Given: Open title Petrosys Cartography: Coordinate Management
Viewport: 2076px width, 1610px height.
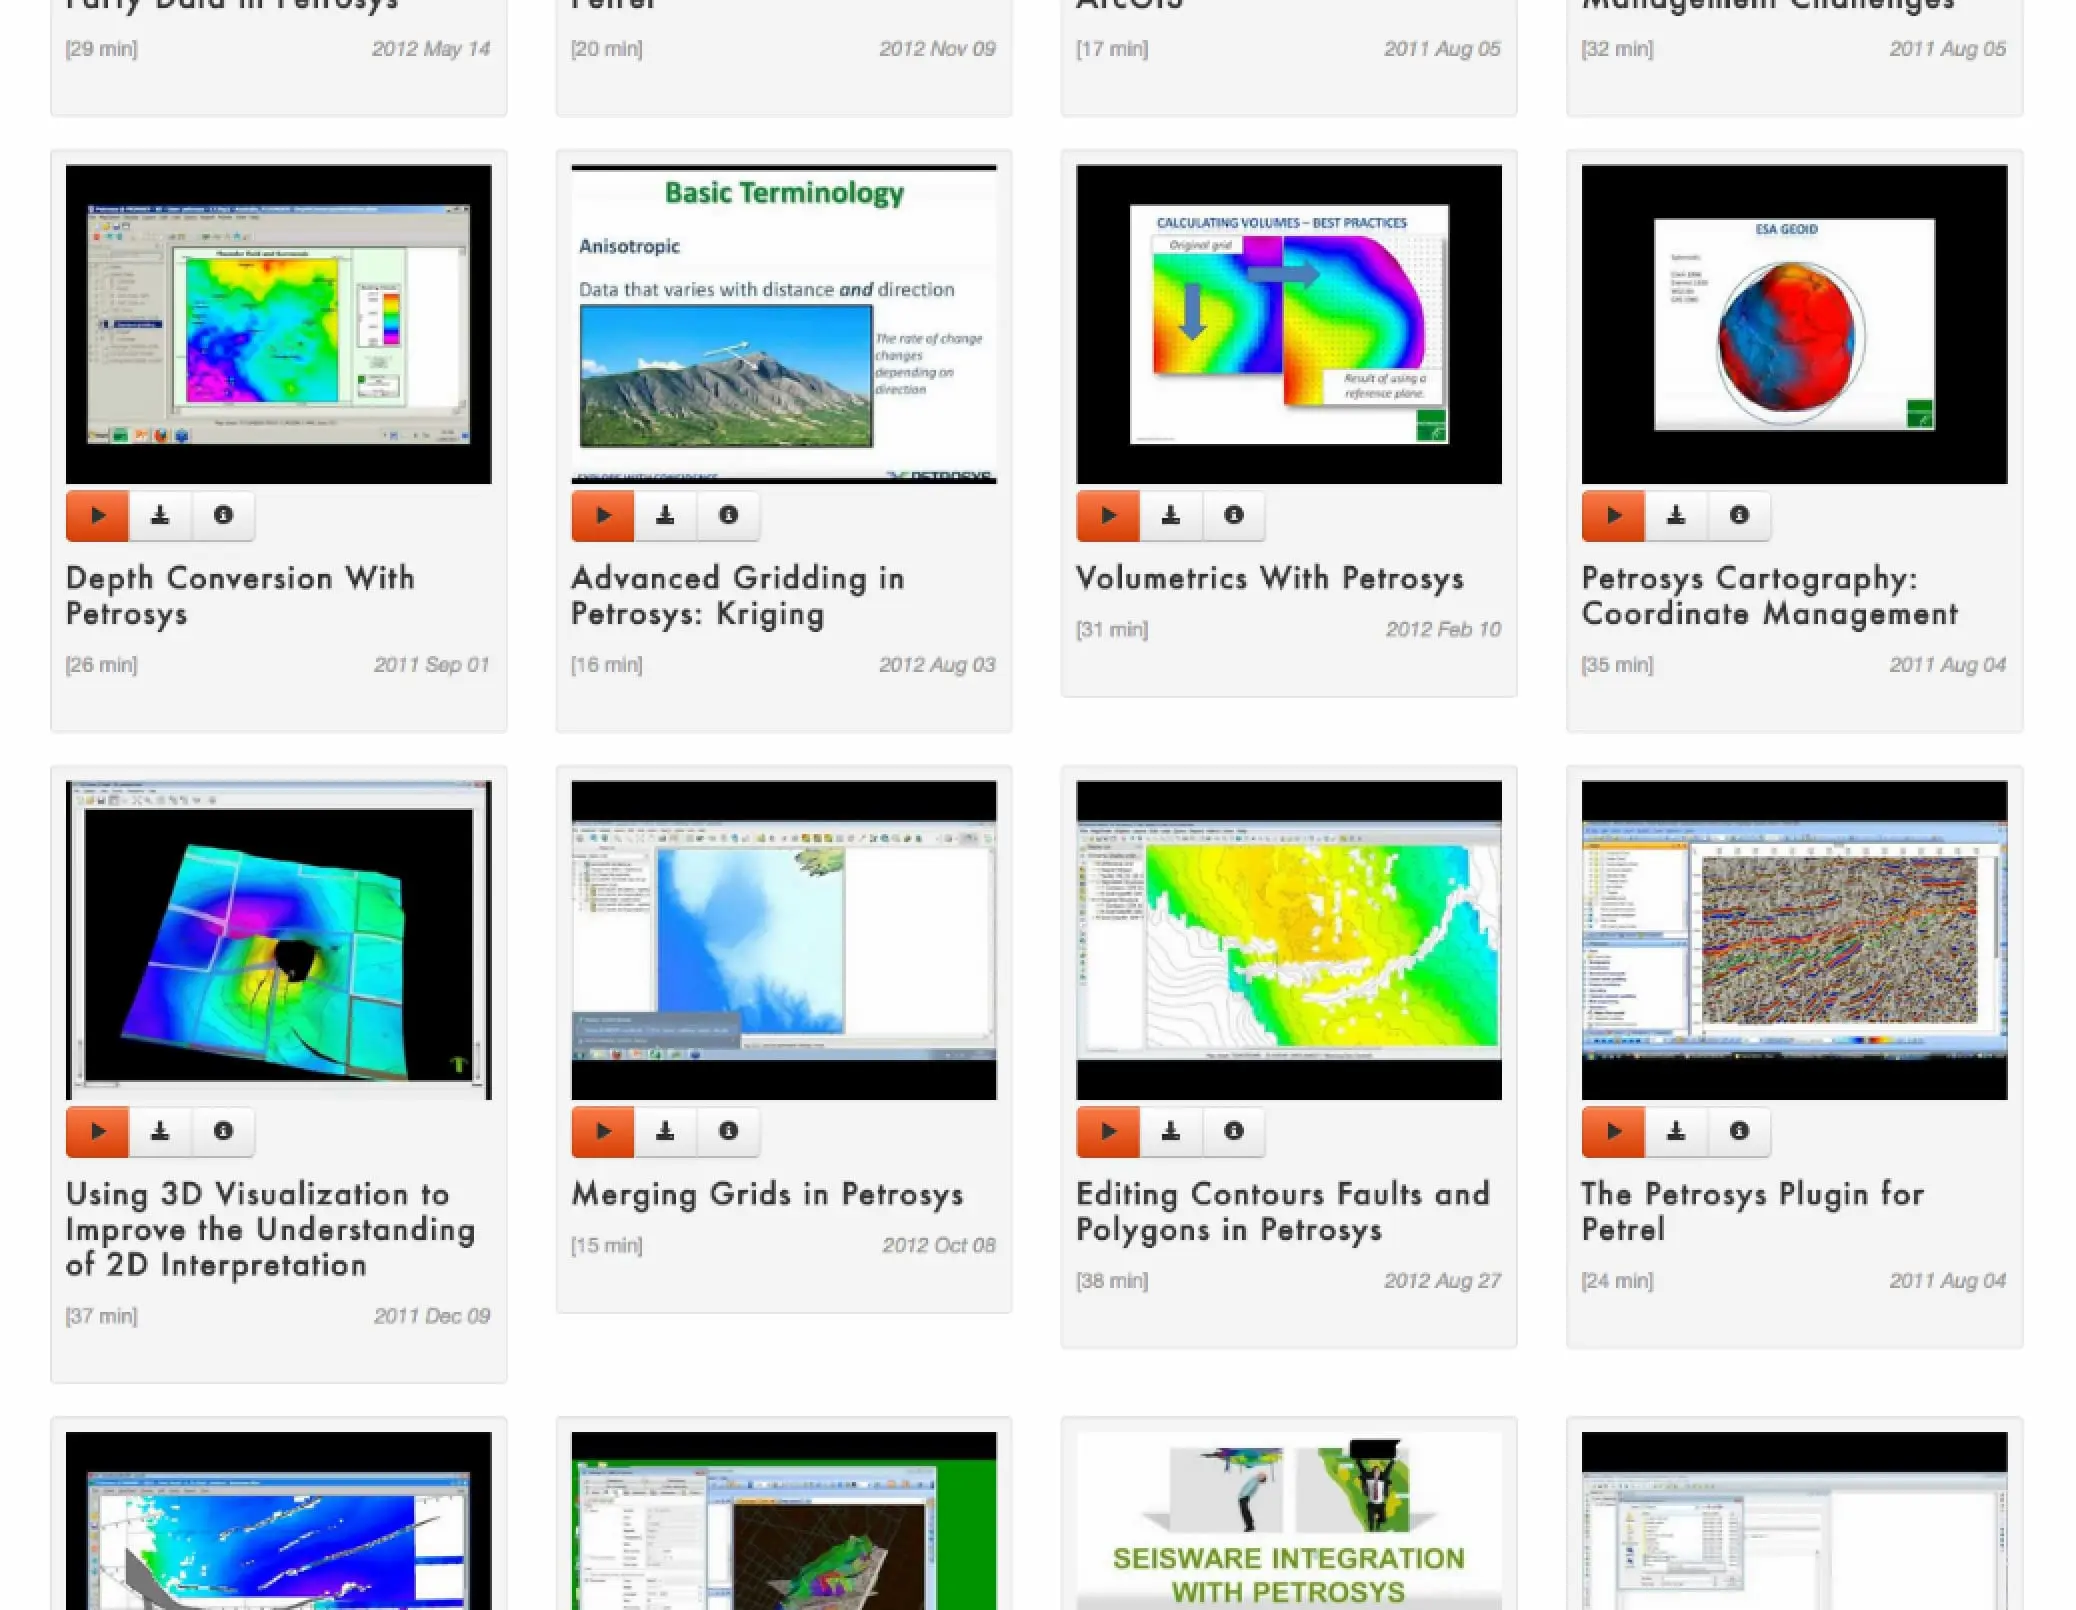Looking at the screenshot, I should click(1770, 596).
